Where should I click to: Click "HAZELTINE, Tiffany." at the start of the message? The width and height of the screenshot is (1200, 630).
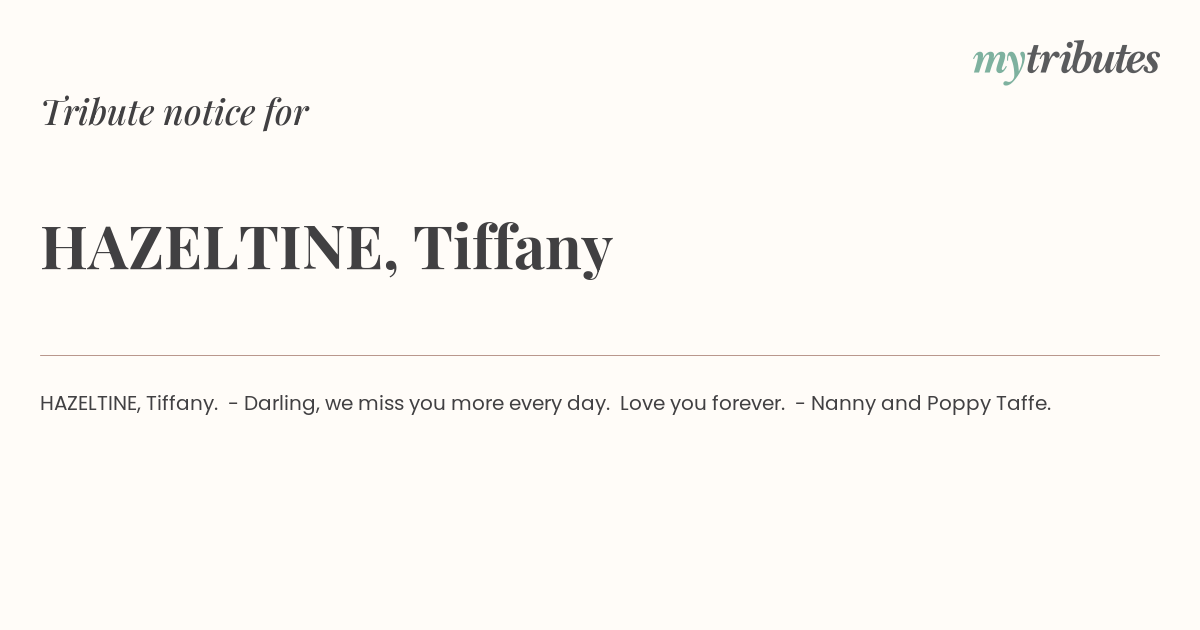tap(129, 404)
